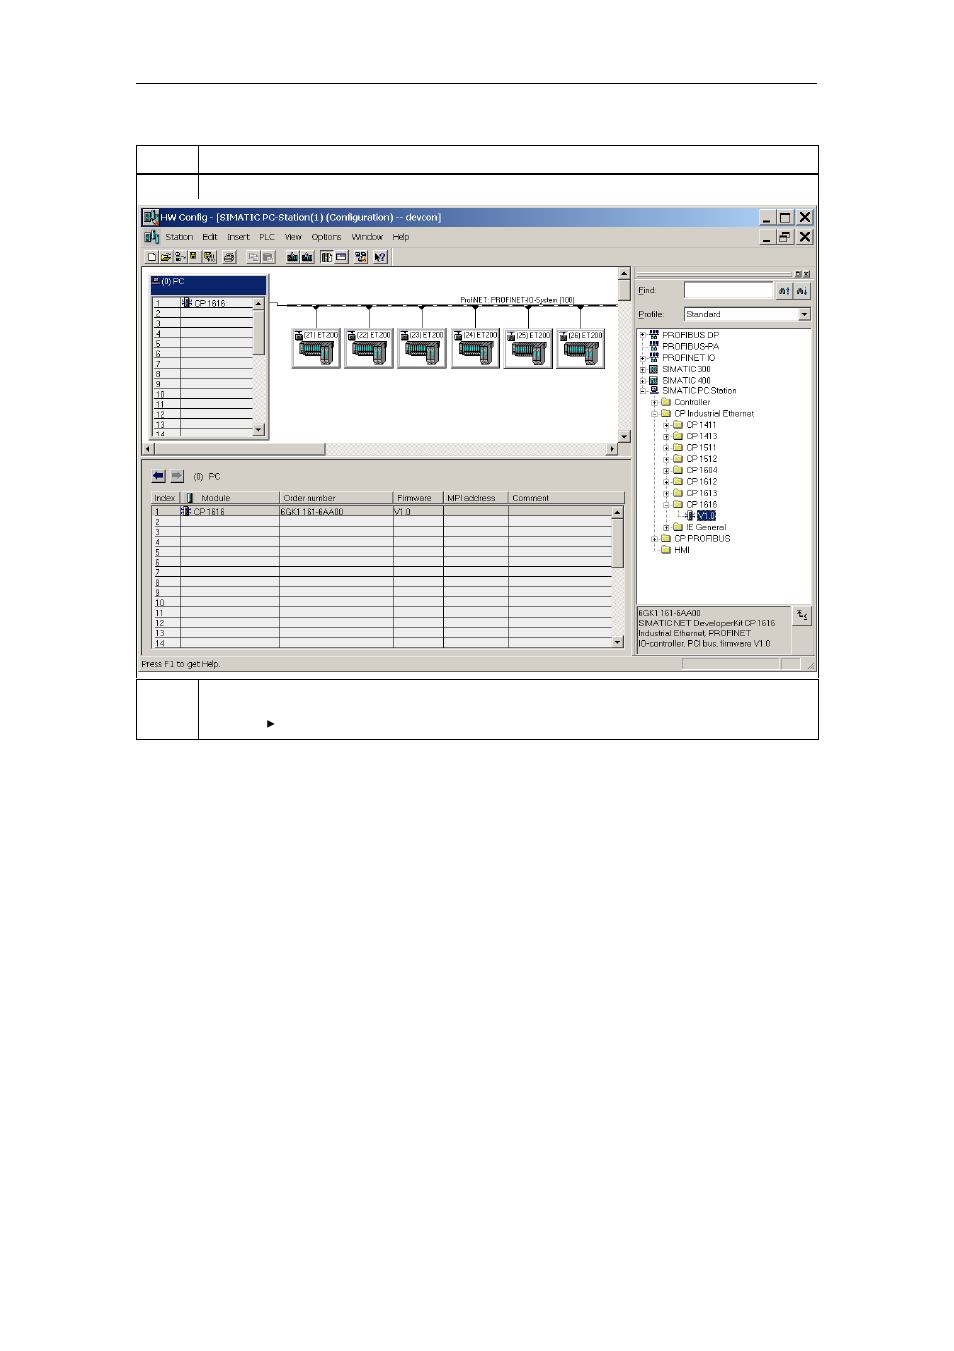Select the ET200 device number 25
The height and width of the screenshot is (1351, 954).
528,348
